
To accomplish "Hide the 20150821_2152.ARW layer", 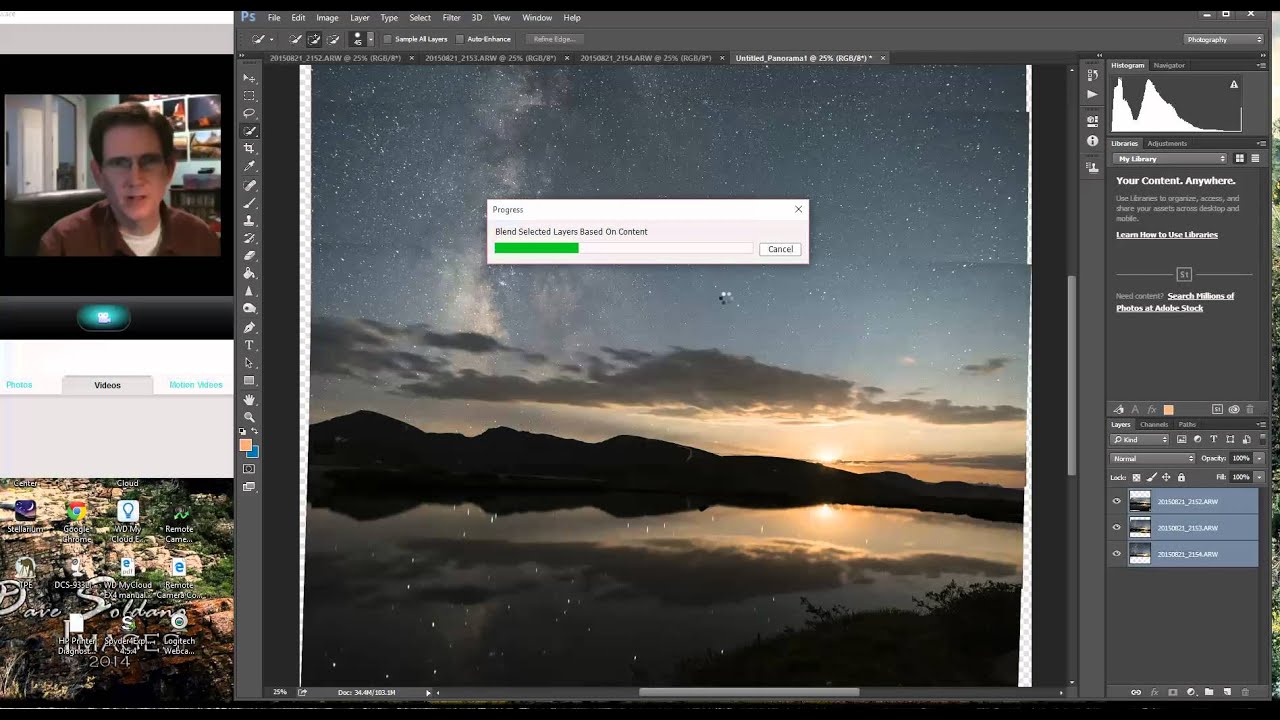I will pos(1117,502).
